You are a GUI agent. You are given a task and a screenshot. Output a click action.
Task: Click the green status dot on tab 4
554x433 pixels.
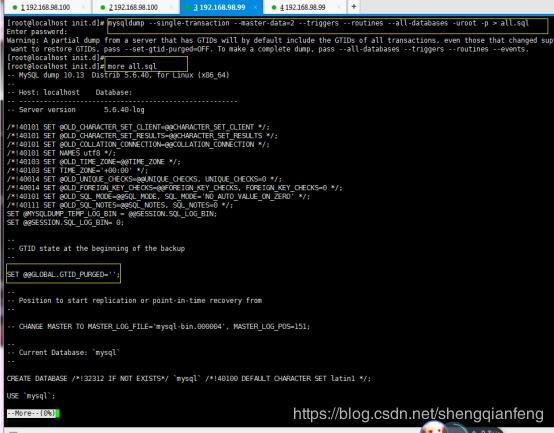274,7
